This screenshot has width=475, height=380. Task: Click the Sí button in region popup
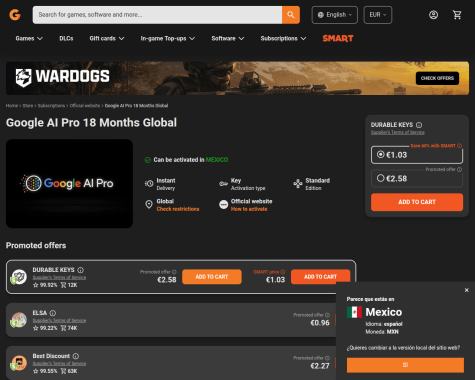(405, 365)
